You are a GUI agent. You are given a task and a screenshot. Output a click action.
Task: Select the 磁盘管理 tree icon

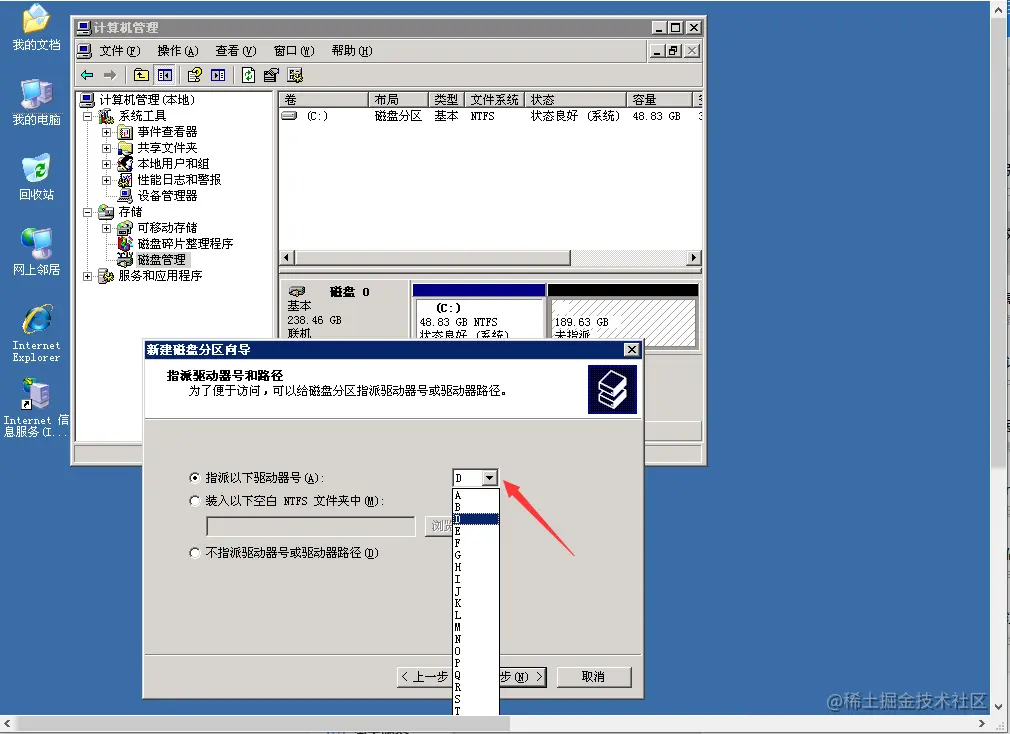point(125,259)
